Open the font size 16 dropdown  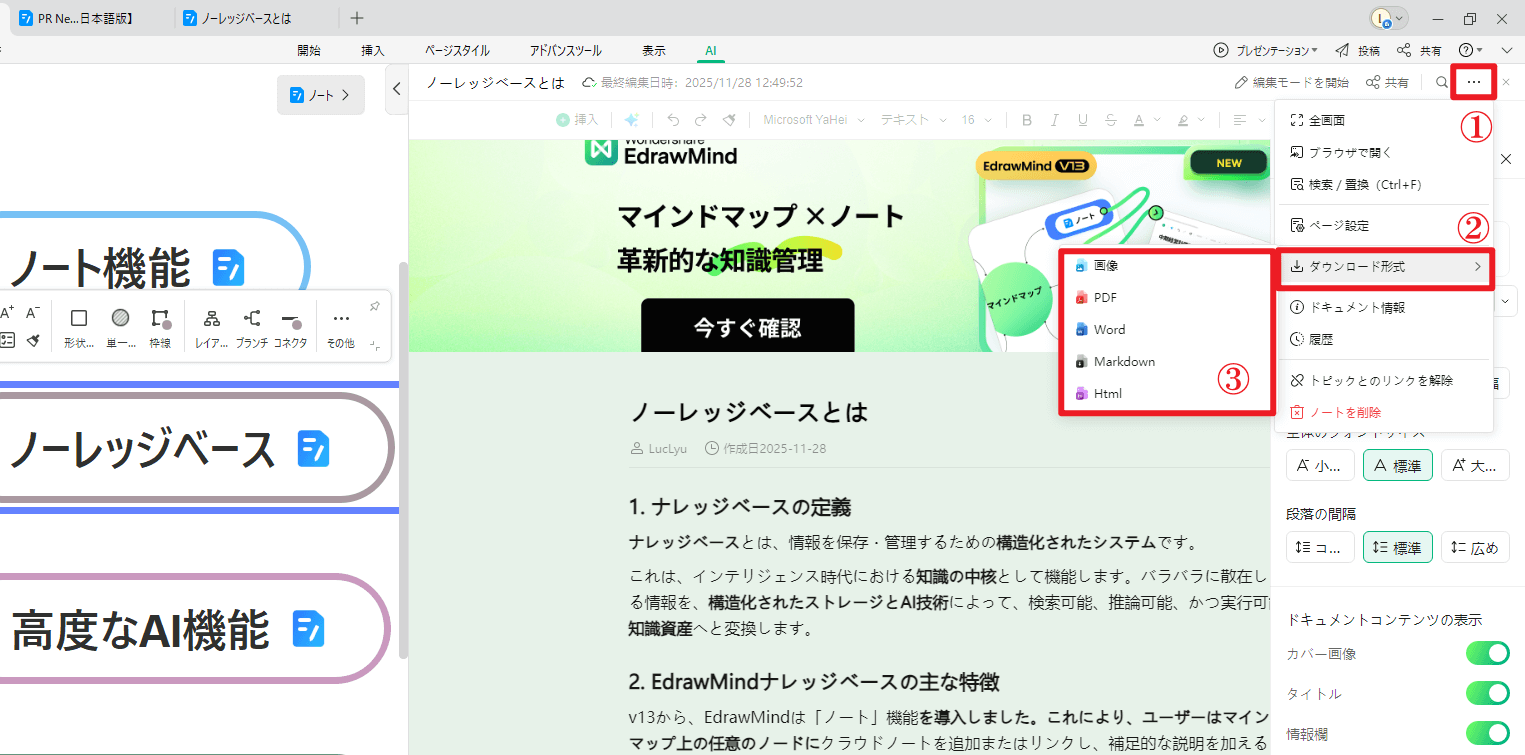point(975,119)
